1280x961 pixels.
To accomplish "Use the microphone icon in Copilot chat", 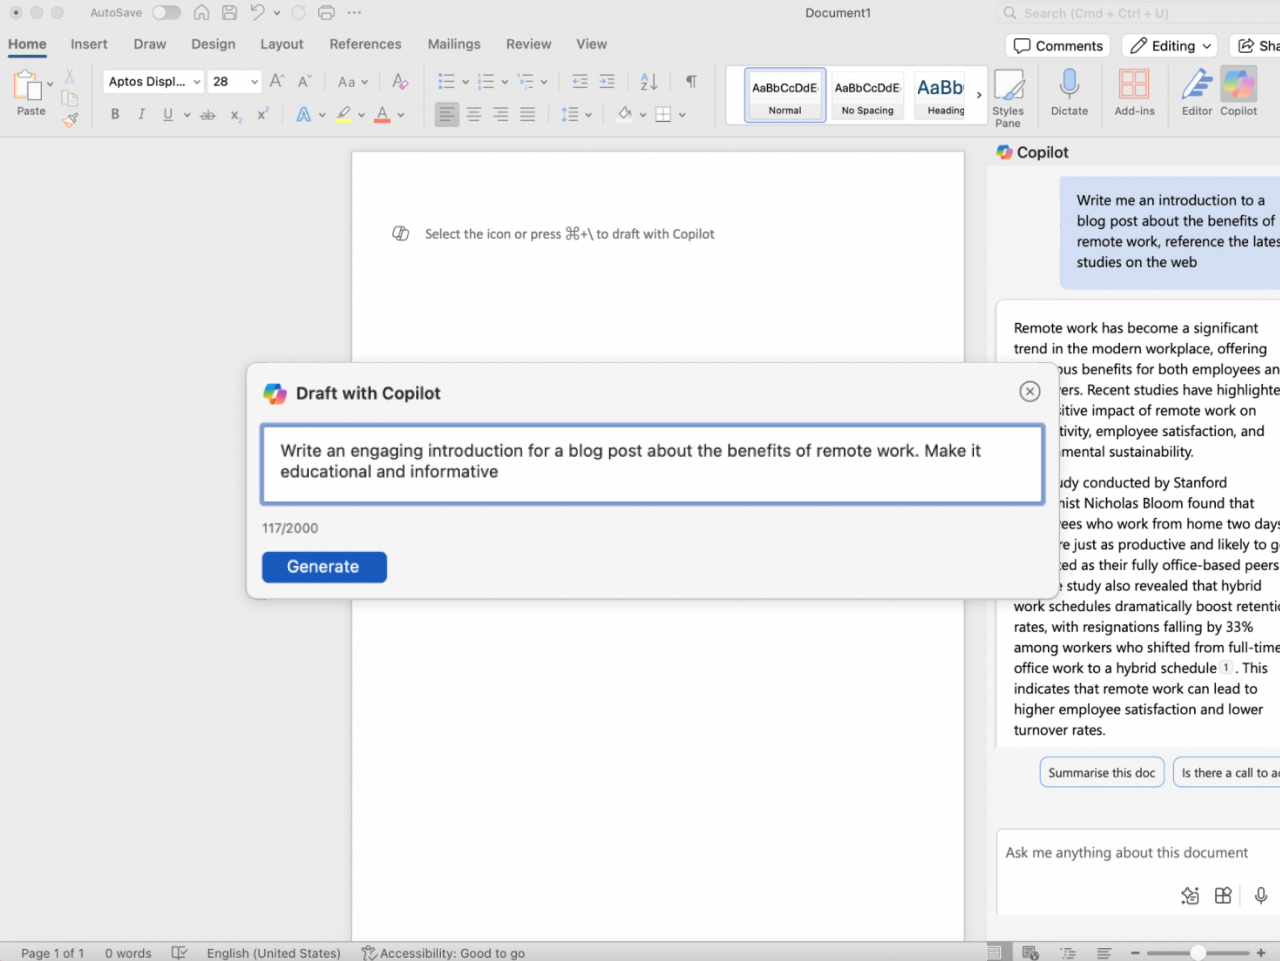I will [x=1260, y=896].
